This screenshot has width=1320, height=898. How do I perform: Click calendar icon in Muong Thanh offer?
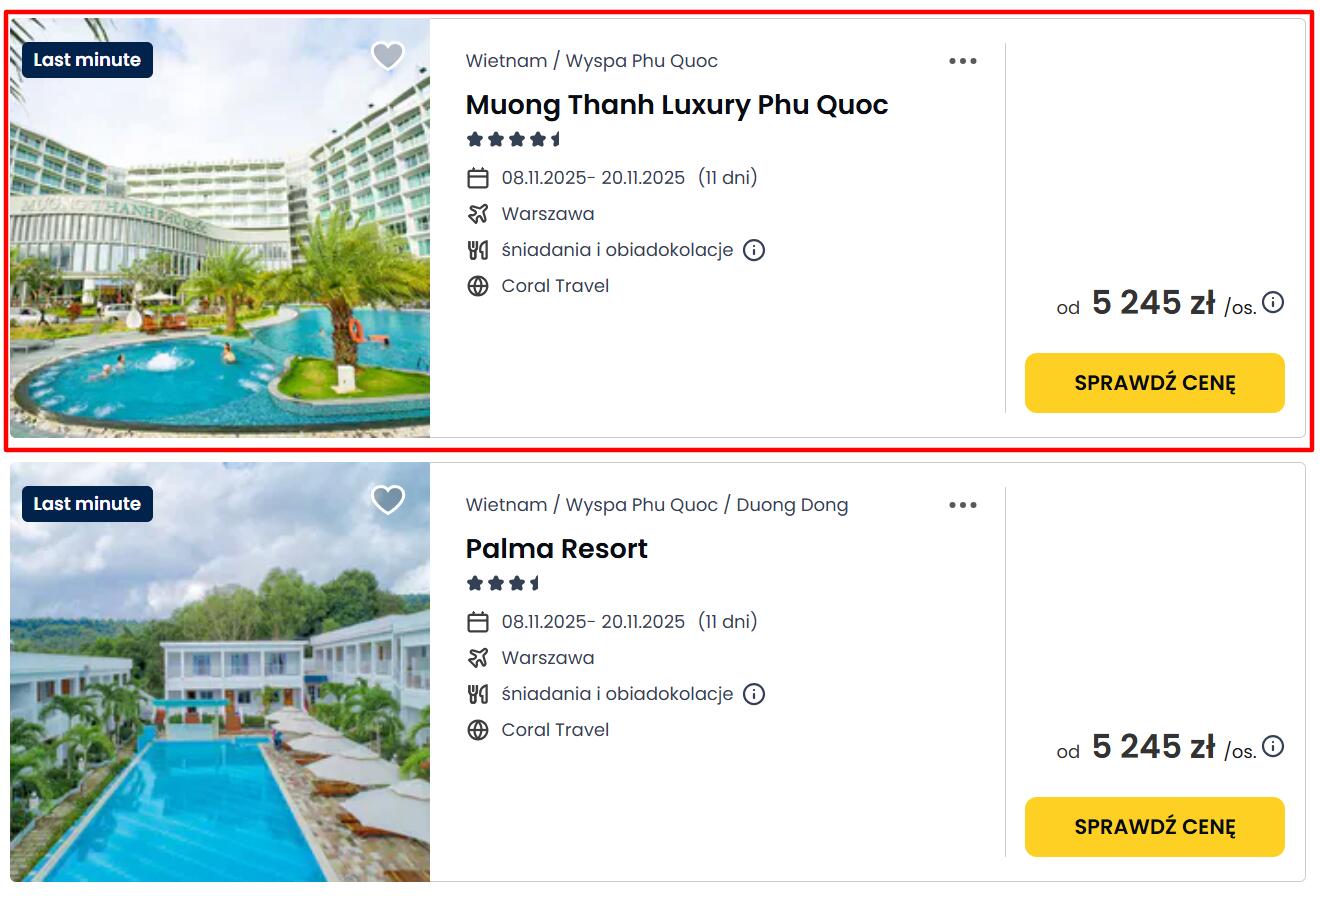point(478,178)
